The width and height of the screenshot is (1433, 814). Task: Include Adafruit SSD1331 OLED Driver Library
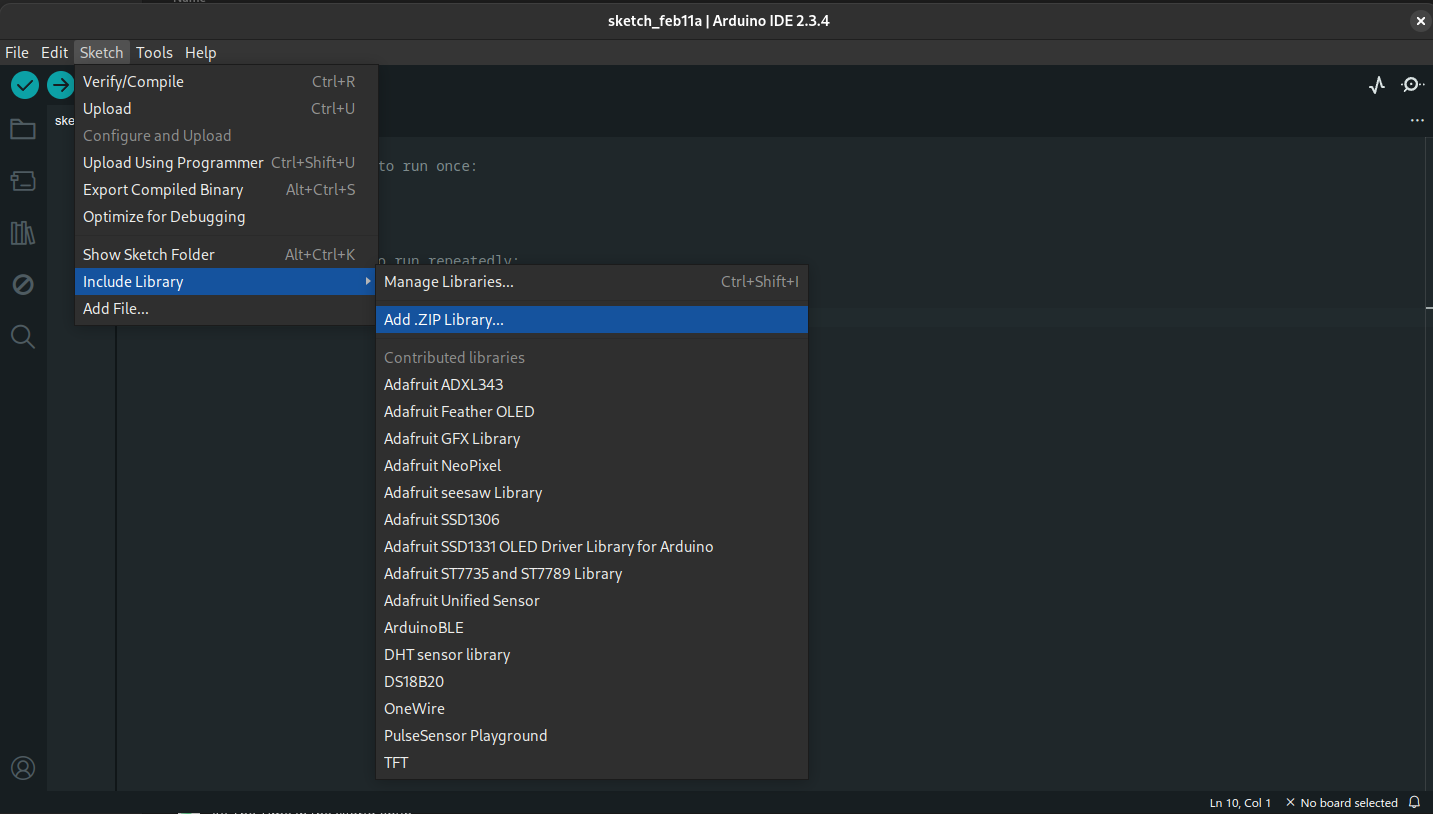592,547
